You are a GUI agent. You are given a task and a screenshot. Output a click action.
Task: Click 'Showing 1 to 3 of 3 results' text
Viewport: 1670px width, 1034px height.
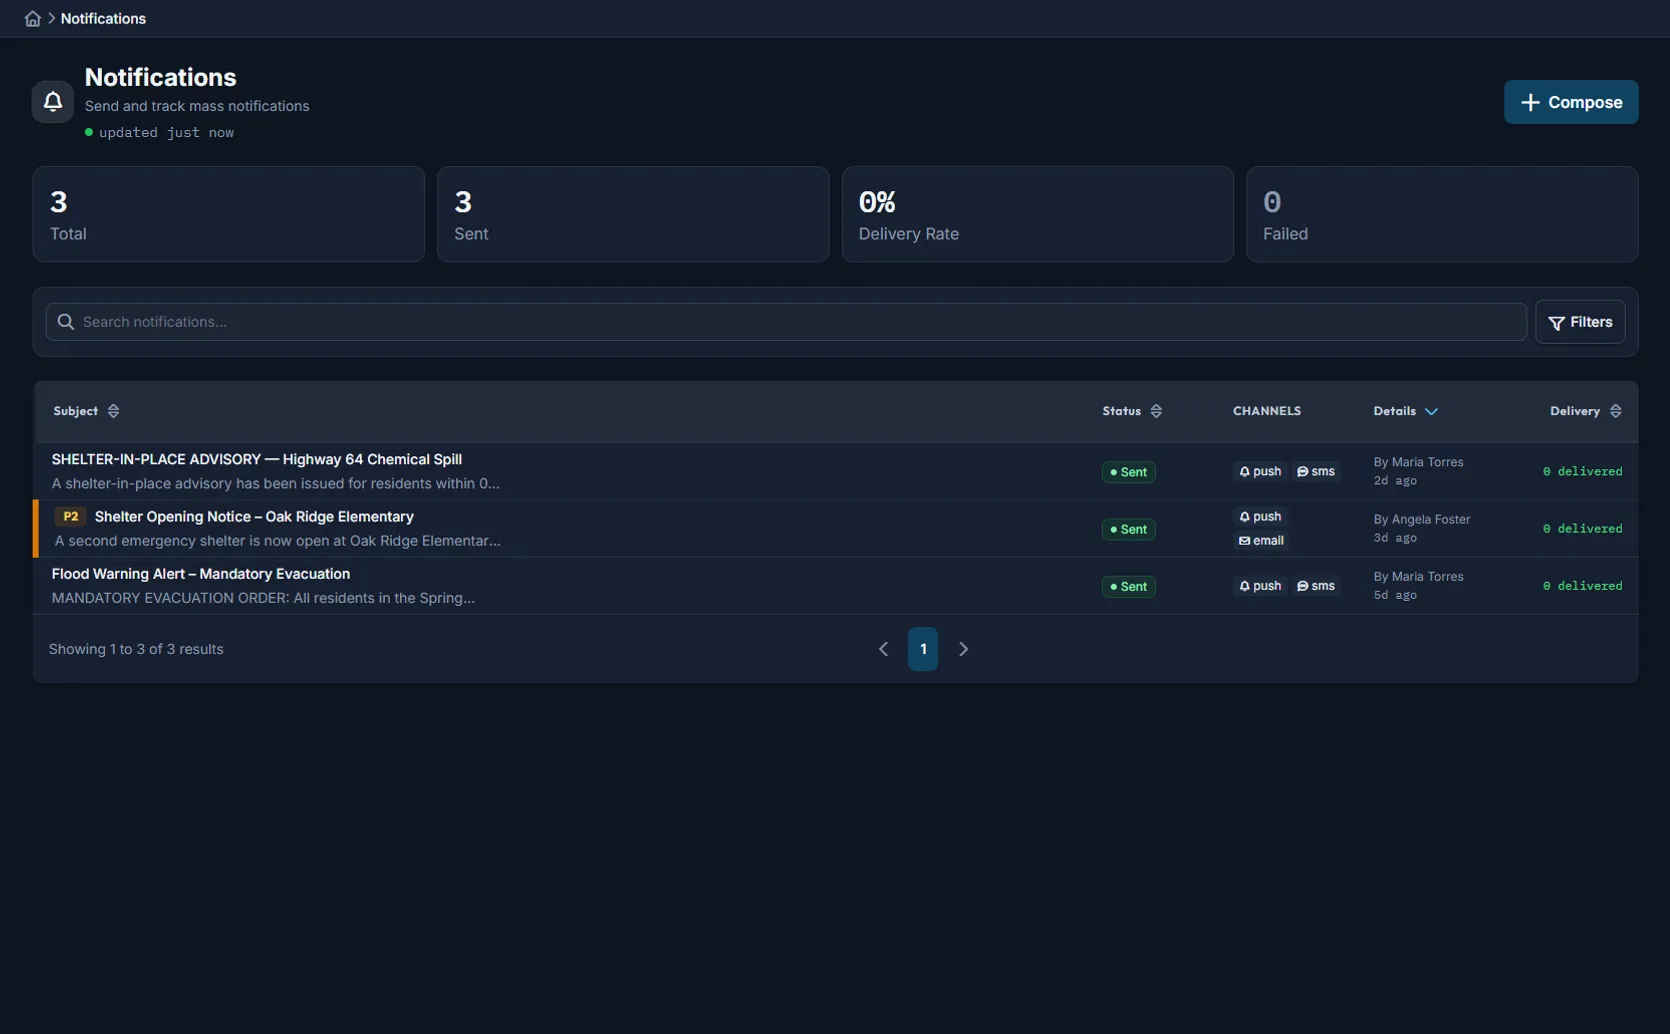pyautogui.click(x=136, y=650)
